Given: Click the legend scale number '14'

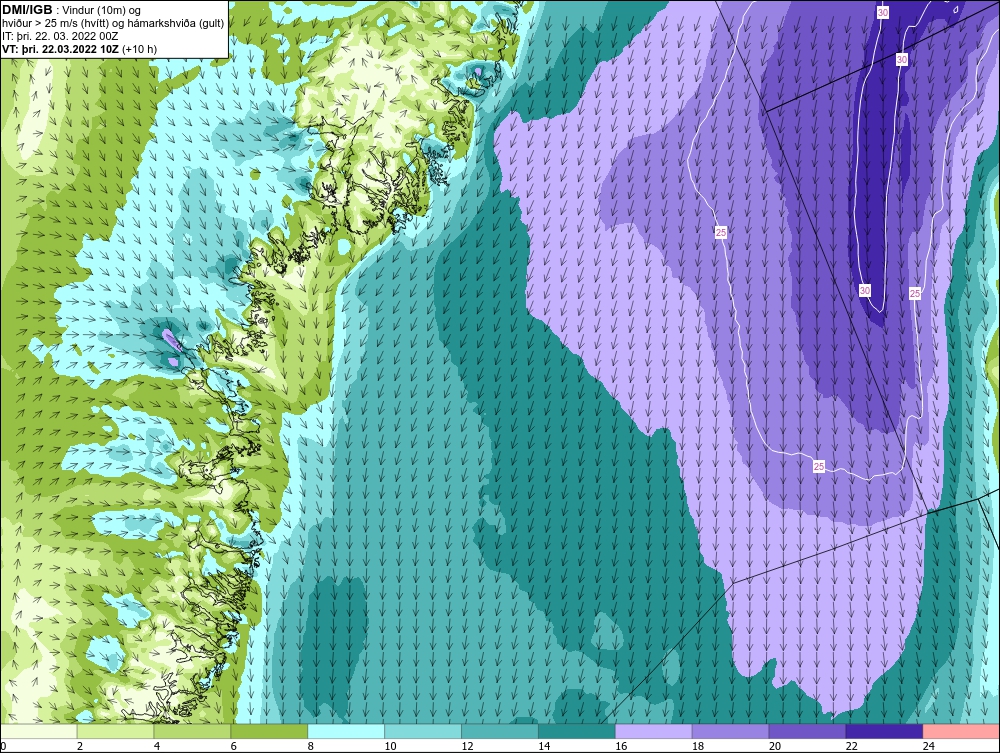Looking at the screenshot, I should (544, 746).
